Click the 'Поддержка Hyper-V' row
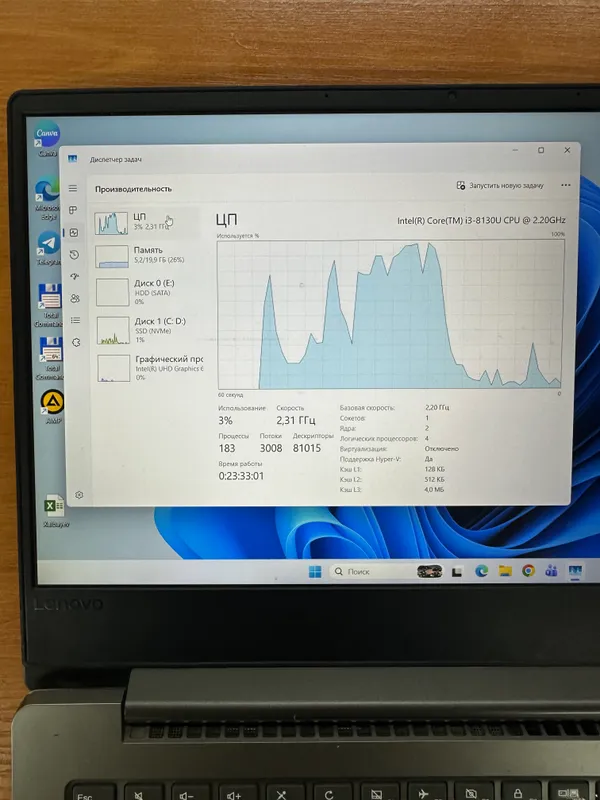This screenshot has width=600, height=800. 387,459
